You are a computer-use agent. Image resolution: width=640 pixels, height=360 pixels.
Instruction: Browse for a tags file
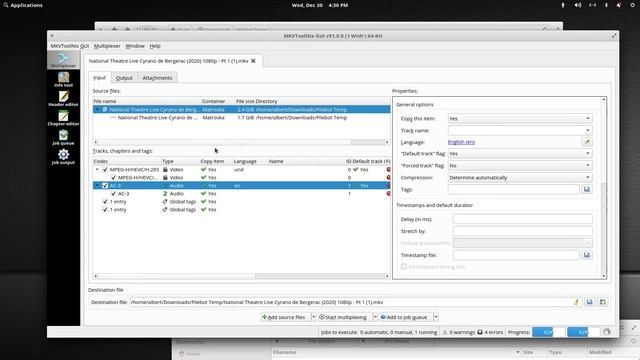coord(587,189)
